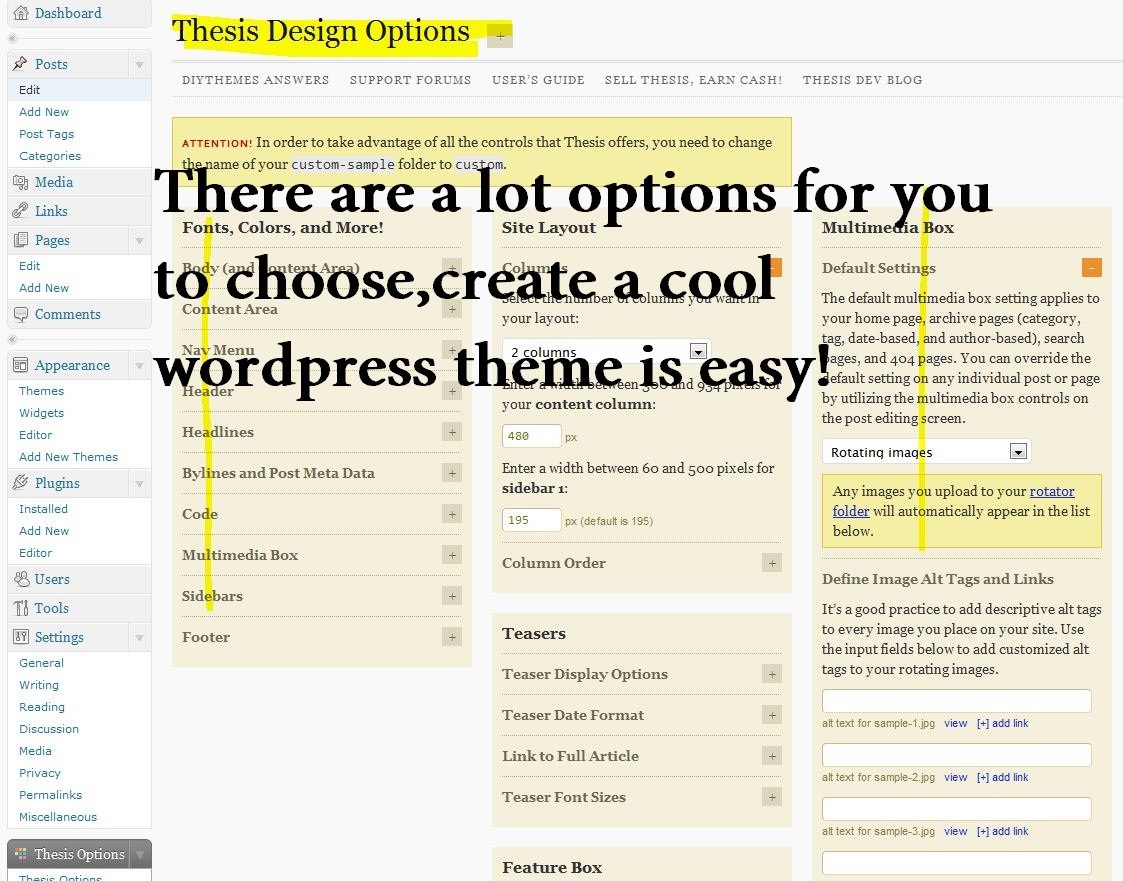Click view link for sample-1.jpg

point(955,723)
